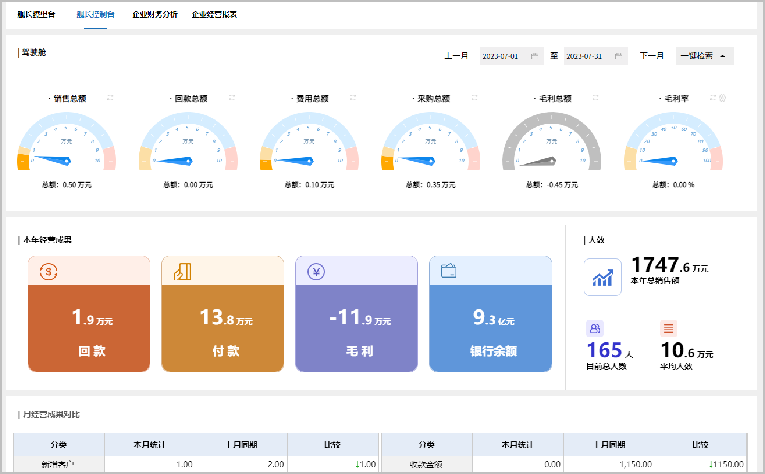The width and height of the screenshot is (765, 474).
Task: Expand the 一键检索 dropdown
Action: coord(704,56)
